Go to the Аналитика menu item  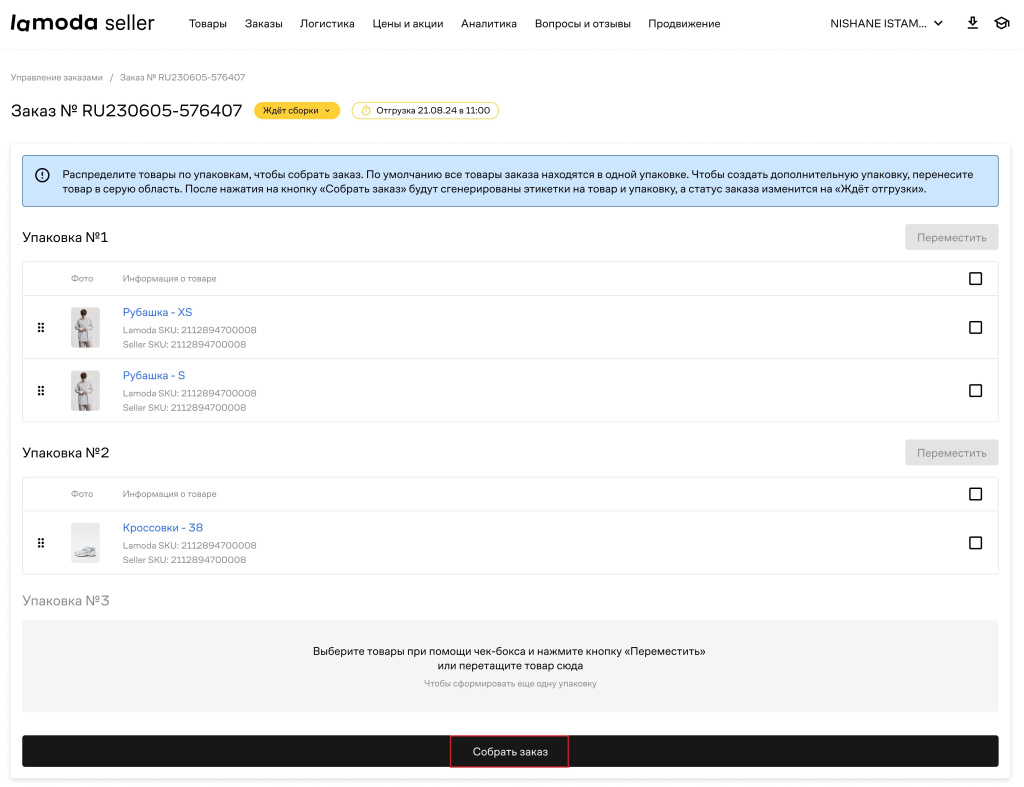tap(488, 24)
